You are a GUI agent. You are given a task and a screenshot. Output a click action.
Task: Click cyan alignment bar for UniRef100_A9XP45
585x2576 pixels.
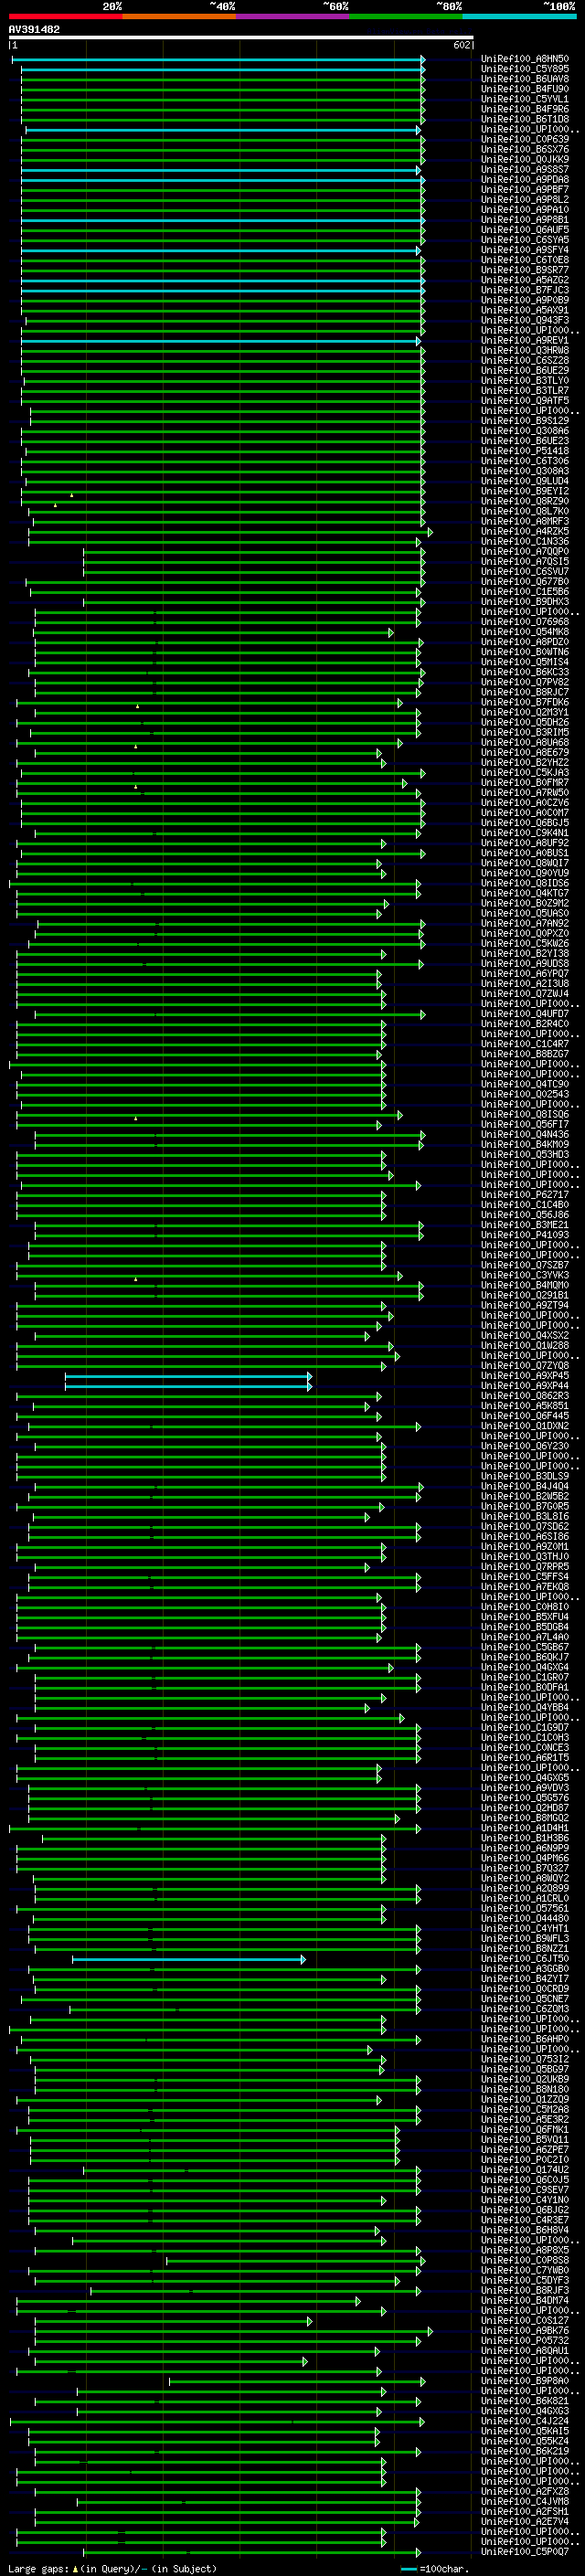click(189, 1376)
